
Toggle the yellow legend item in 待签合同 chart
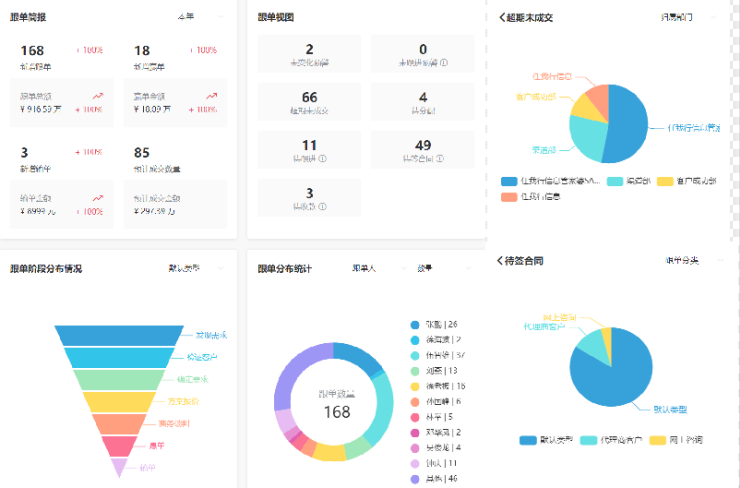click(657, 440)
